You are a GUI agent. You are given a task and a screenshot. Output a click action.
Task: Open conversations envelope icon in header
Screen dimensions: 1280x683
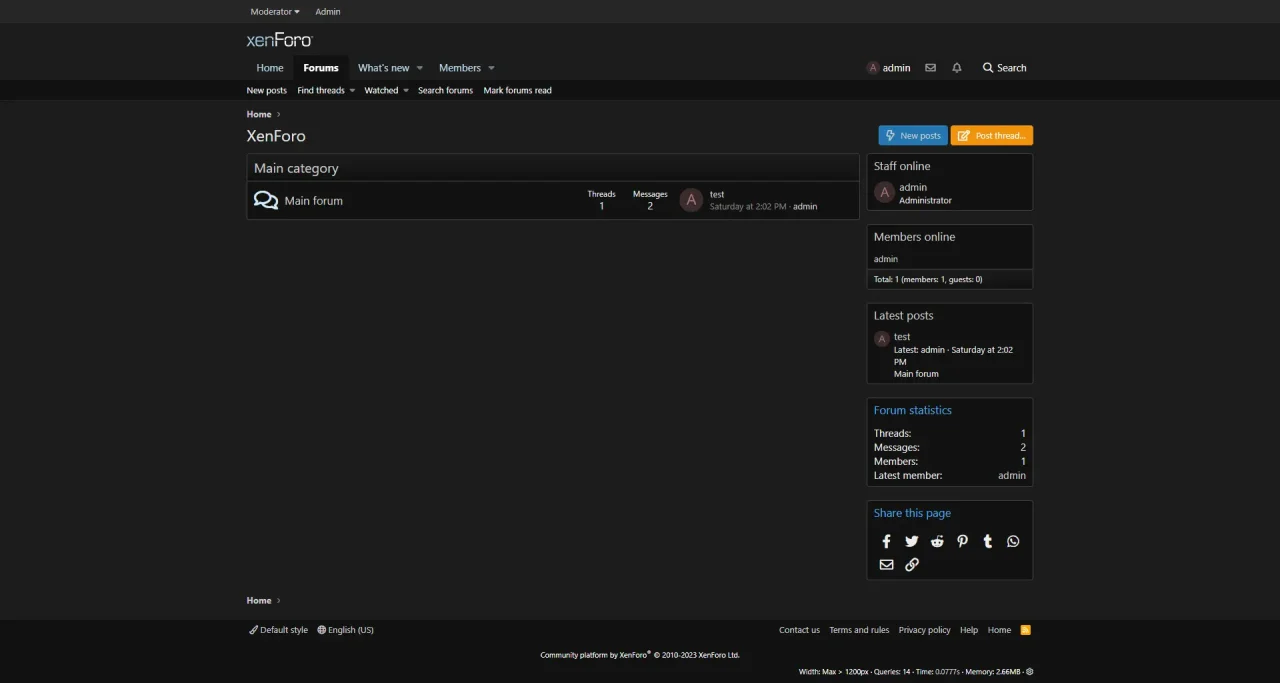click(930, 68)
